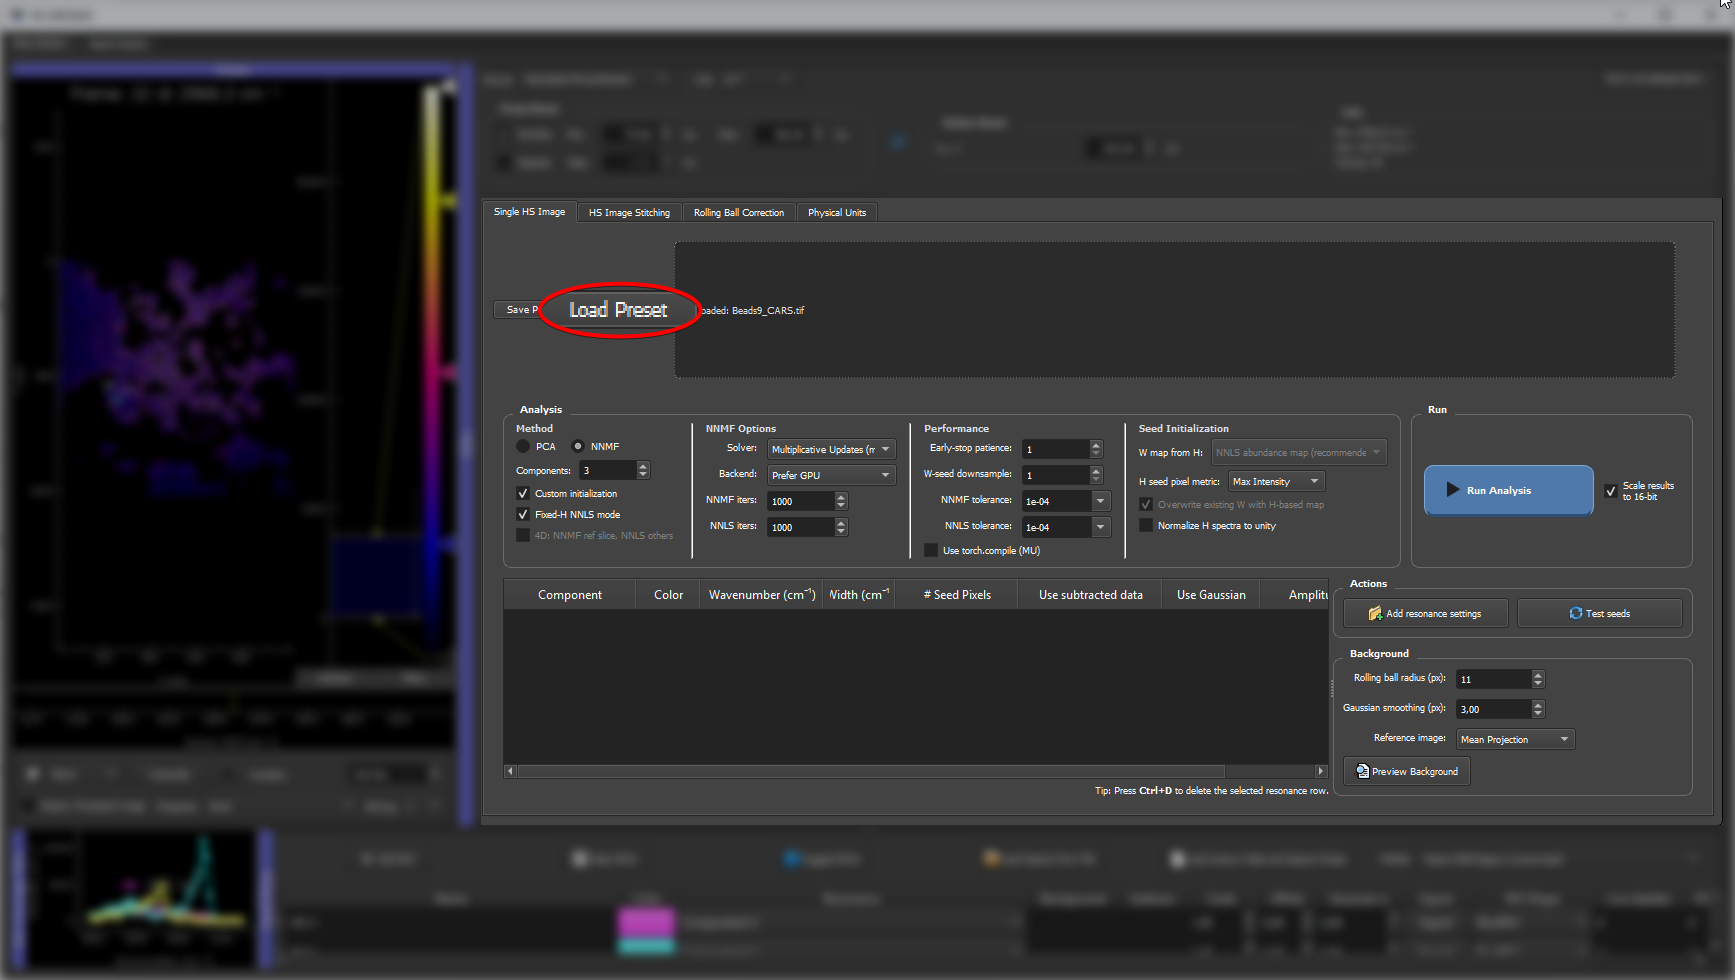
Task: Click the Run Analysis button
Action: 1508,490
